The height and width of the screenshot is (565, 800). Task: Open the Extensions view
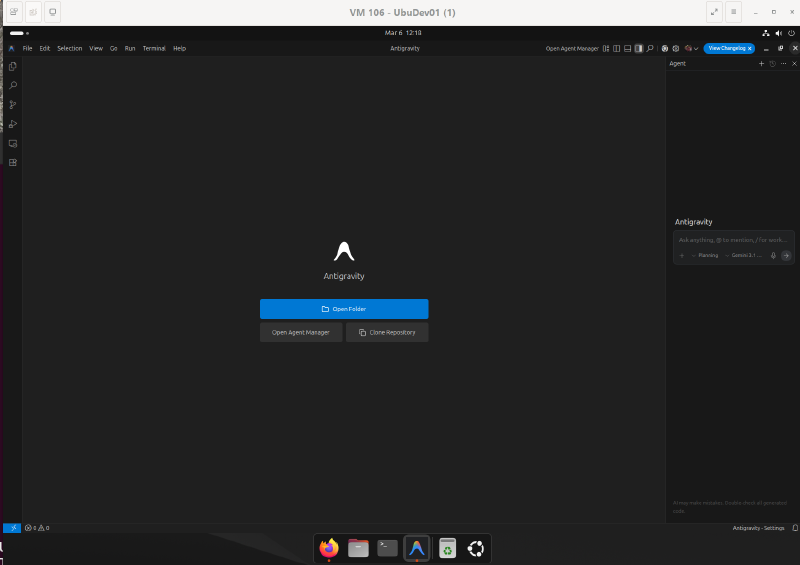point(13,162)
